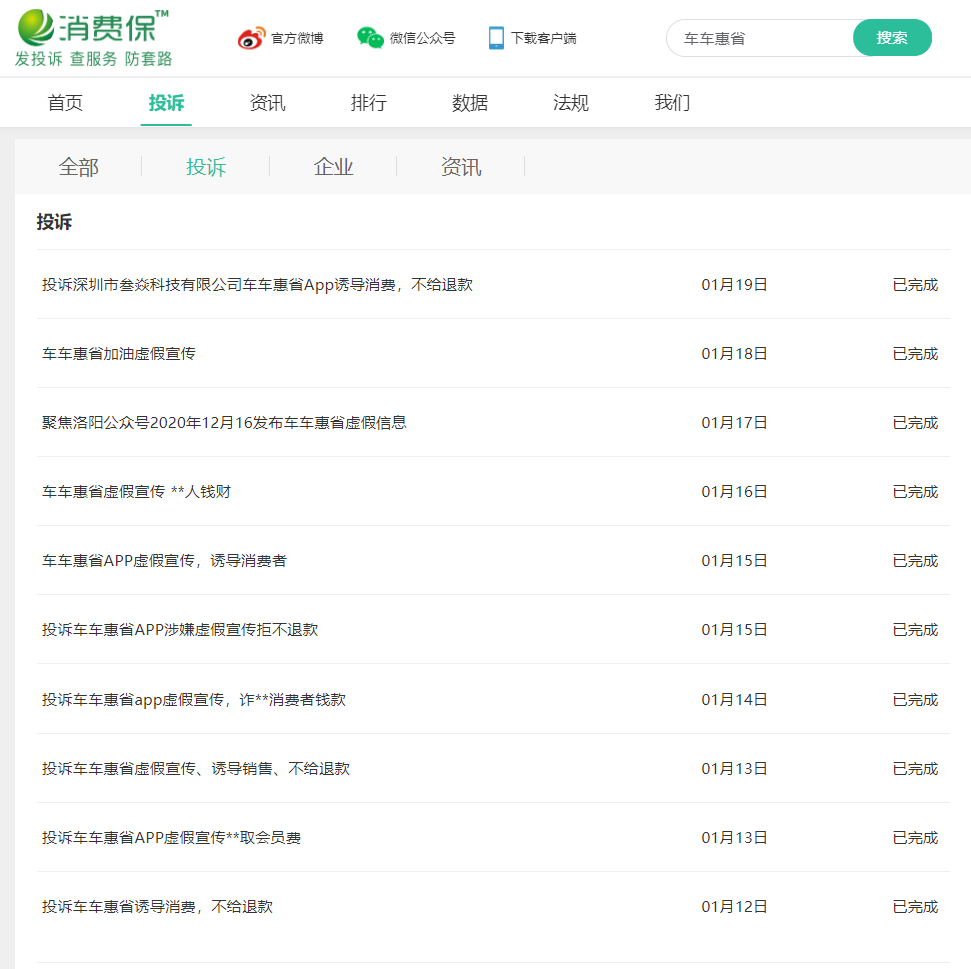The image size is (971, 969).
Task: Go to 首页 in the main navigation
Action: tap(65, 103)
